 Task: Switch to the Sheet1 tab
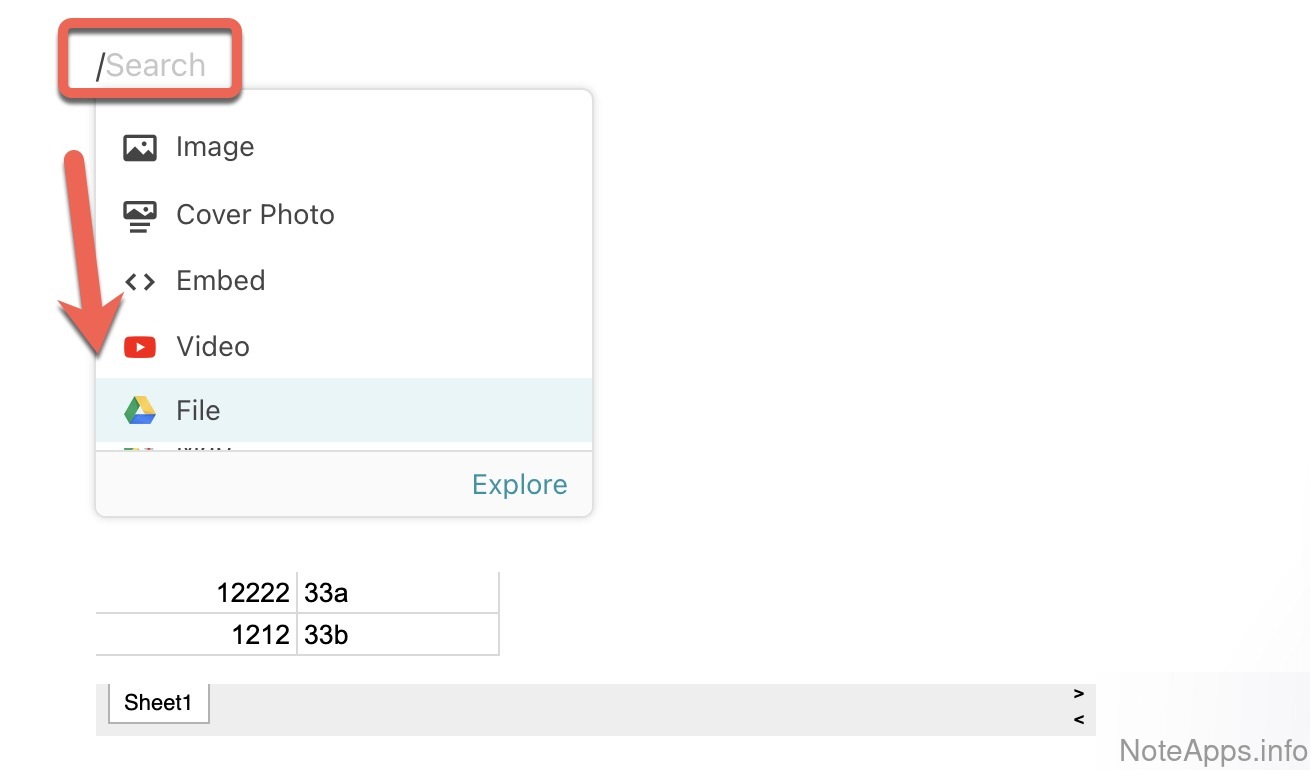pos(158,703)
